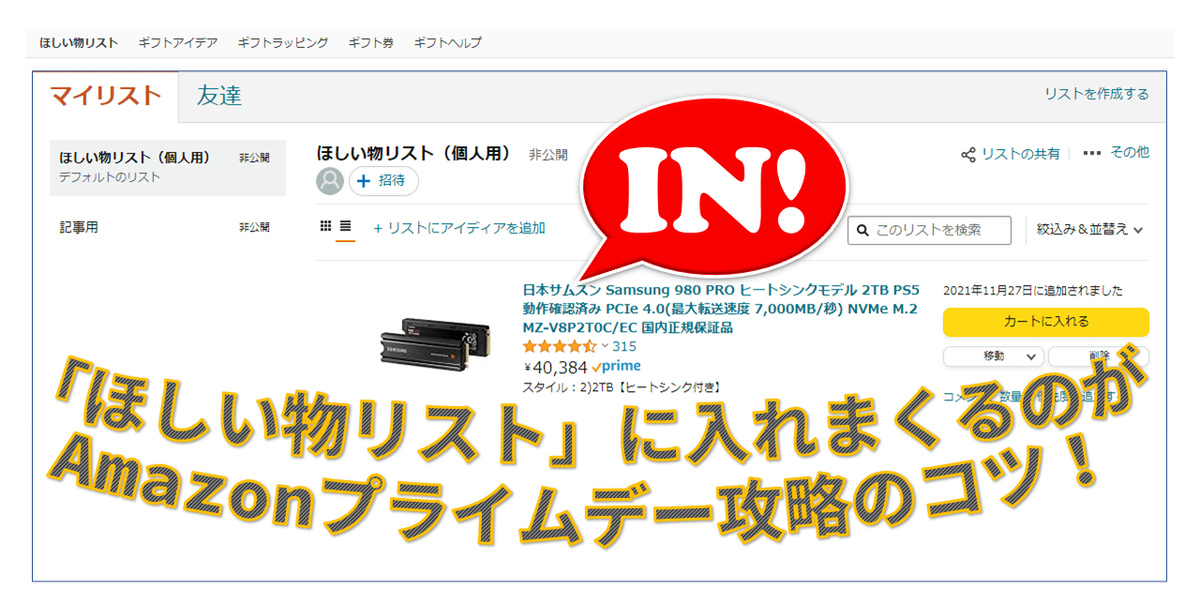Click the リストを作成する link
This screenshot has height=603, width=1200.
[1097, 94]
